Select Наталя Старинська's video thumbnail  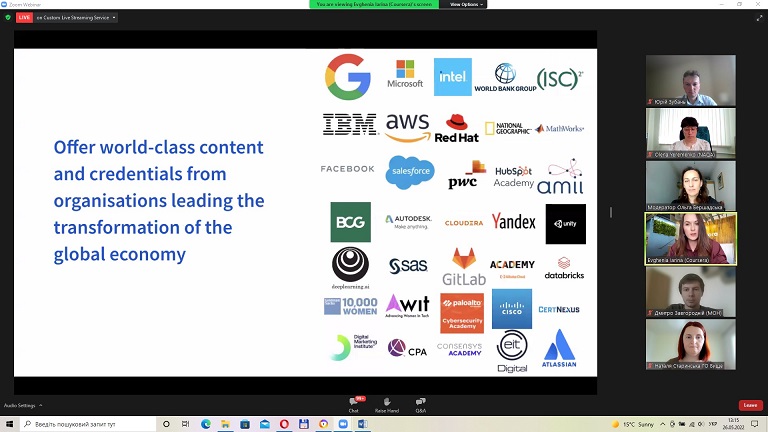tap(691, 344)
